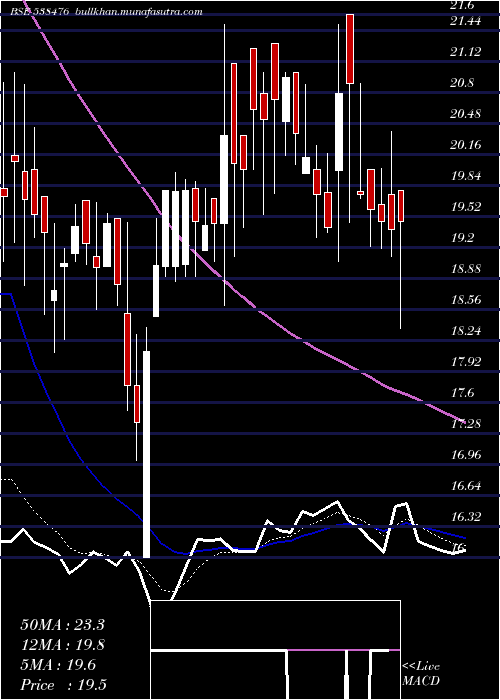Select the 16.64 price axis label
This screenshot has width=500, height=700.
(x=466, y=486)
